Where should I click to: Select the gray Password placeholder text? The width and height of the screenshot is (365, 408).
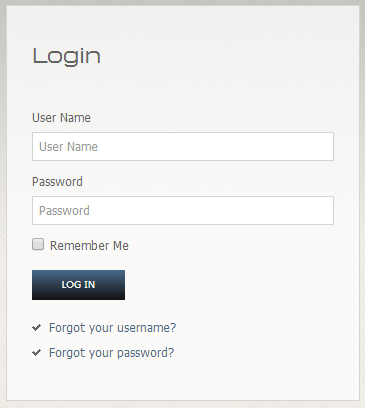pyautogui.click(x=64, y=211)
